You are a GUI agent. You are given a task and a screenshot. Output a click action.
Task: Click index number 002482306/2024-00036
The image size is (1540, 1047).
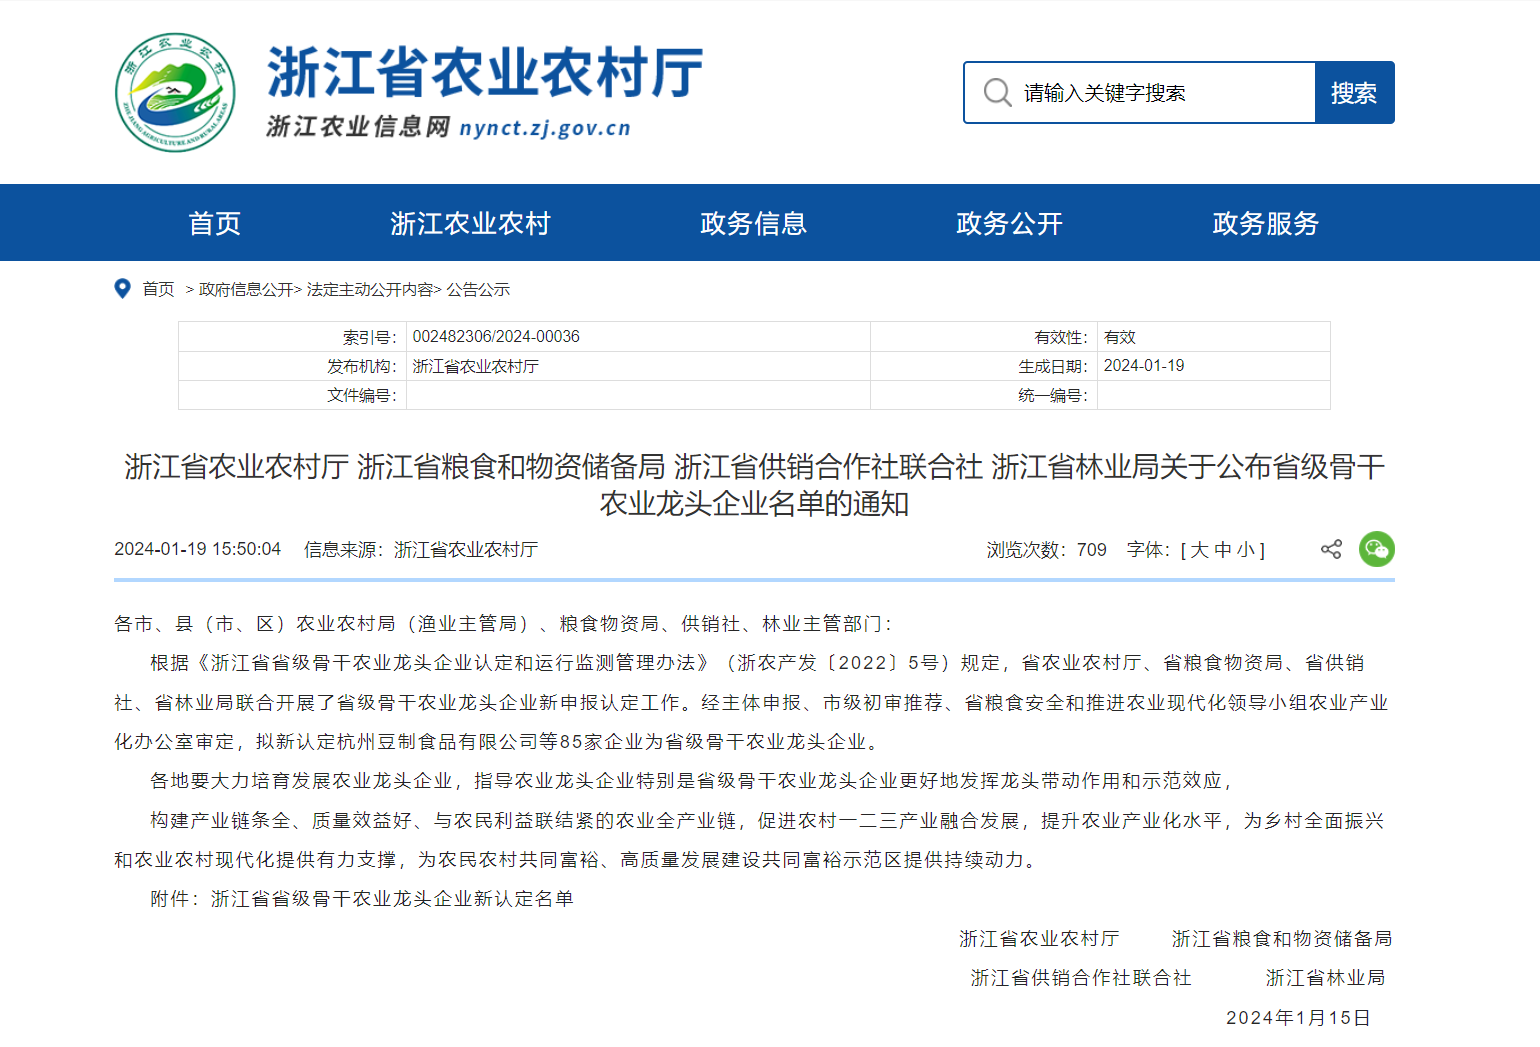coord(496,337)
